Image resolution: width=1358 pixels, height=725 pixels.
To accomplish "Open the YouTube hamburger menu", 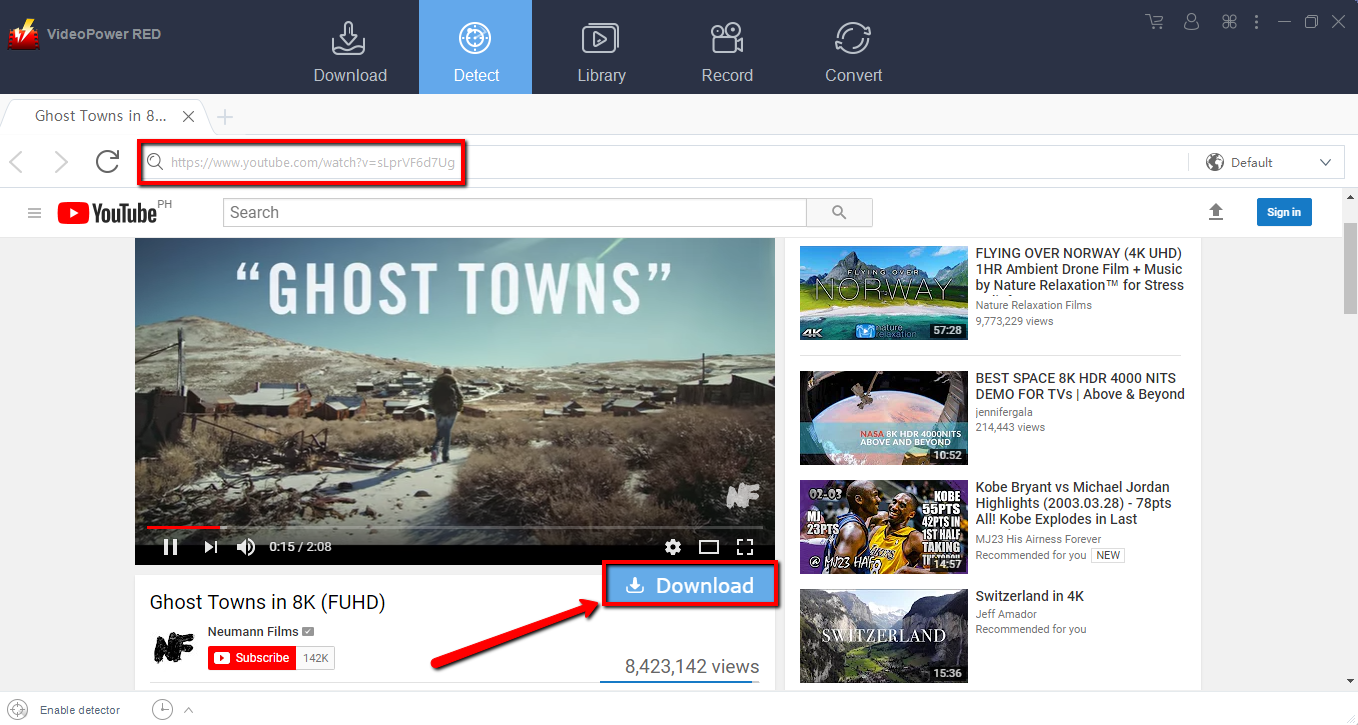I will pyautogui.click(x=34, y=213).
